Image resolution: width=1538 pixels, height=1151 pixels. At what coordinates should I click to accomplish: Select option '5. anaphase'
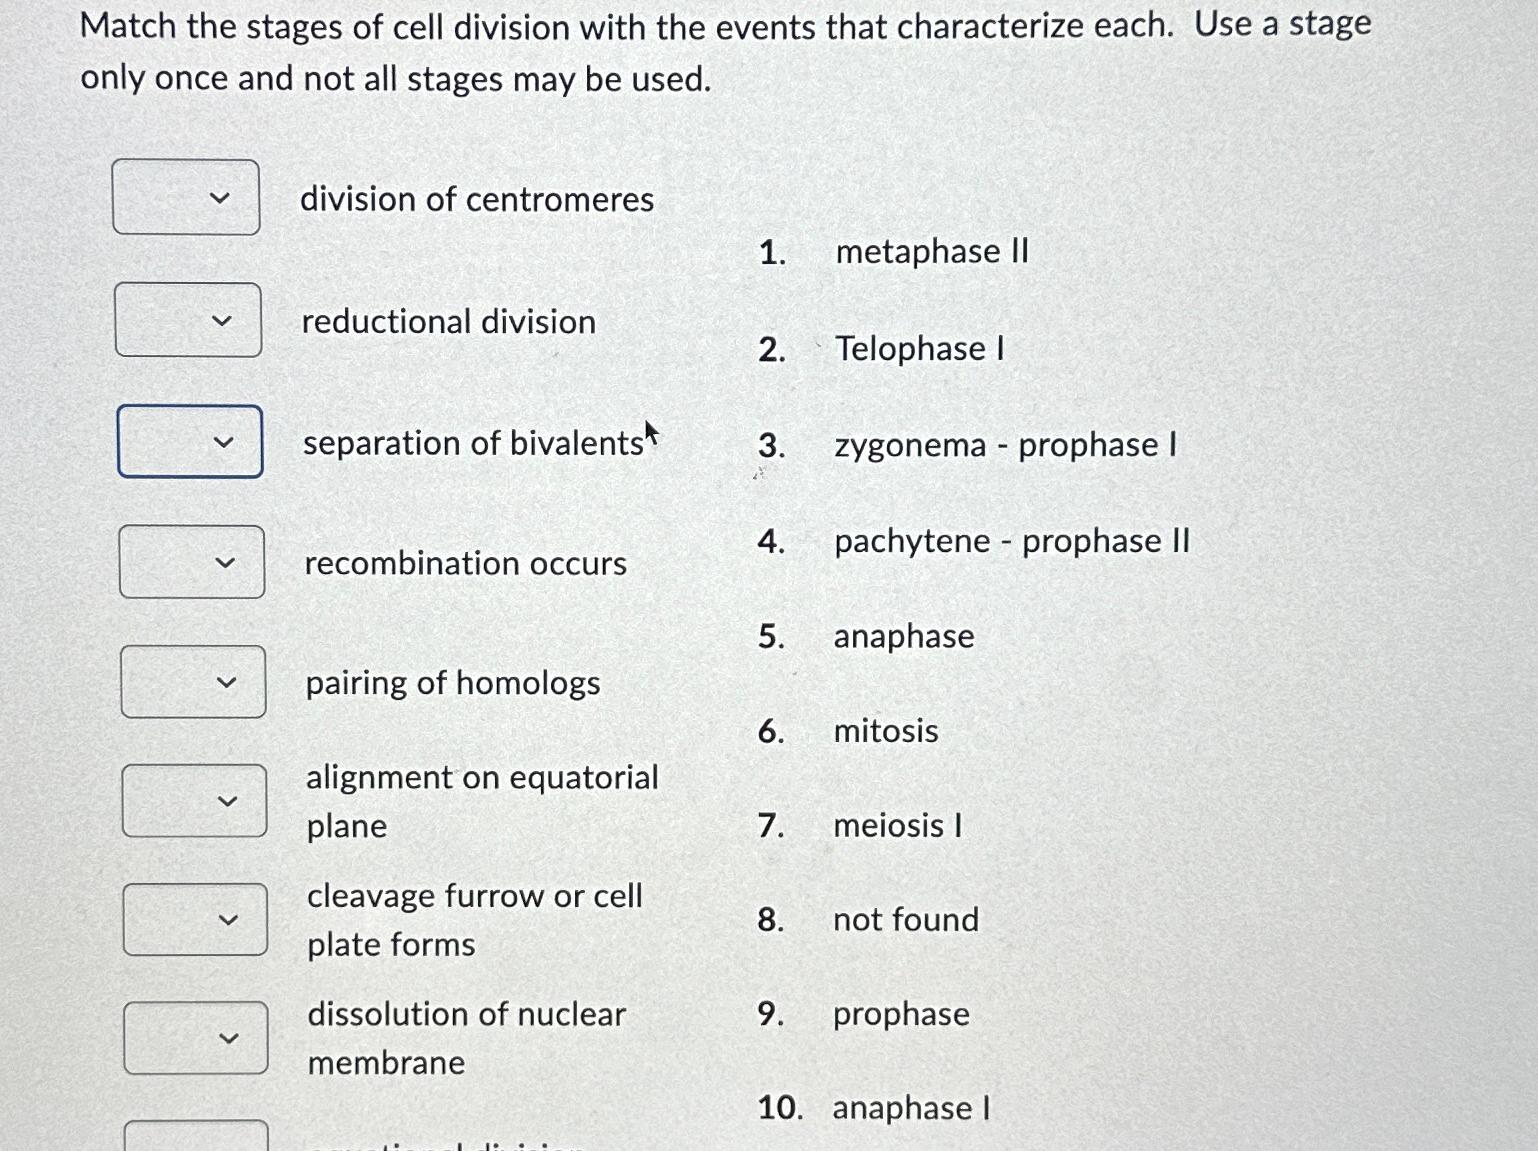[902, 636]
